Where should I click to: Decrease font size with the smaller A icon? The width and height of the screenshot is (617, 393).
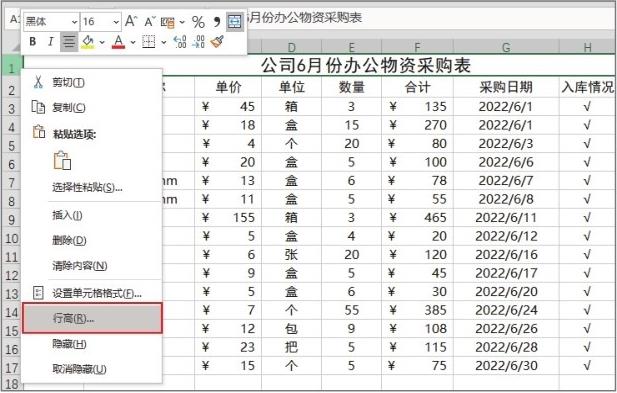tap(150, 21)
